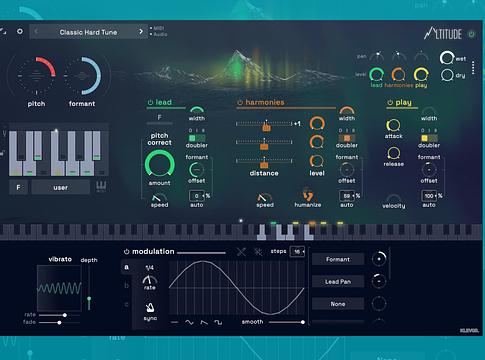
Task: Click the vibrato depth slider
Action: pos(89,288)
